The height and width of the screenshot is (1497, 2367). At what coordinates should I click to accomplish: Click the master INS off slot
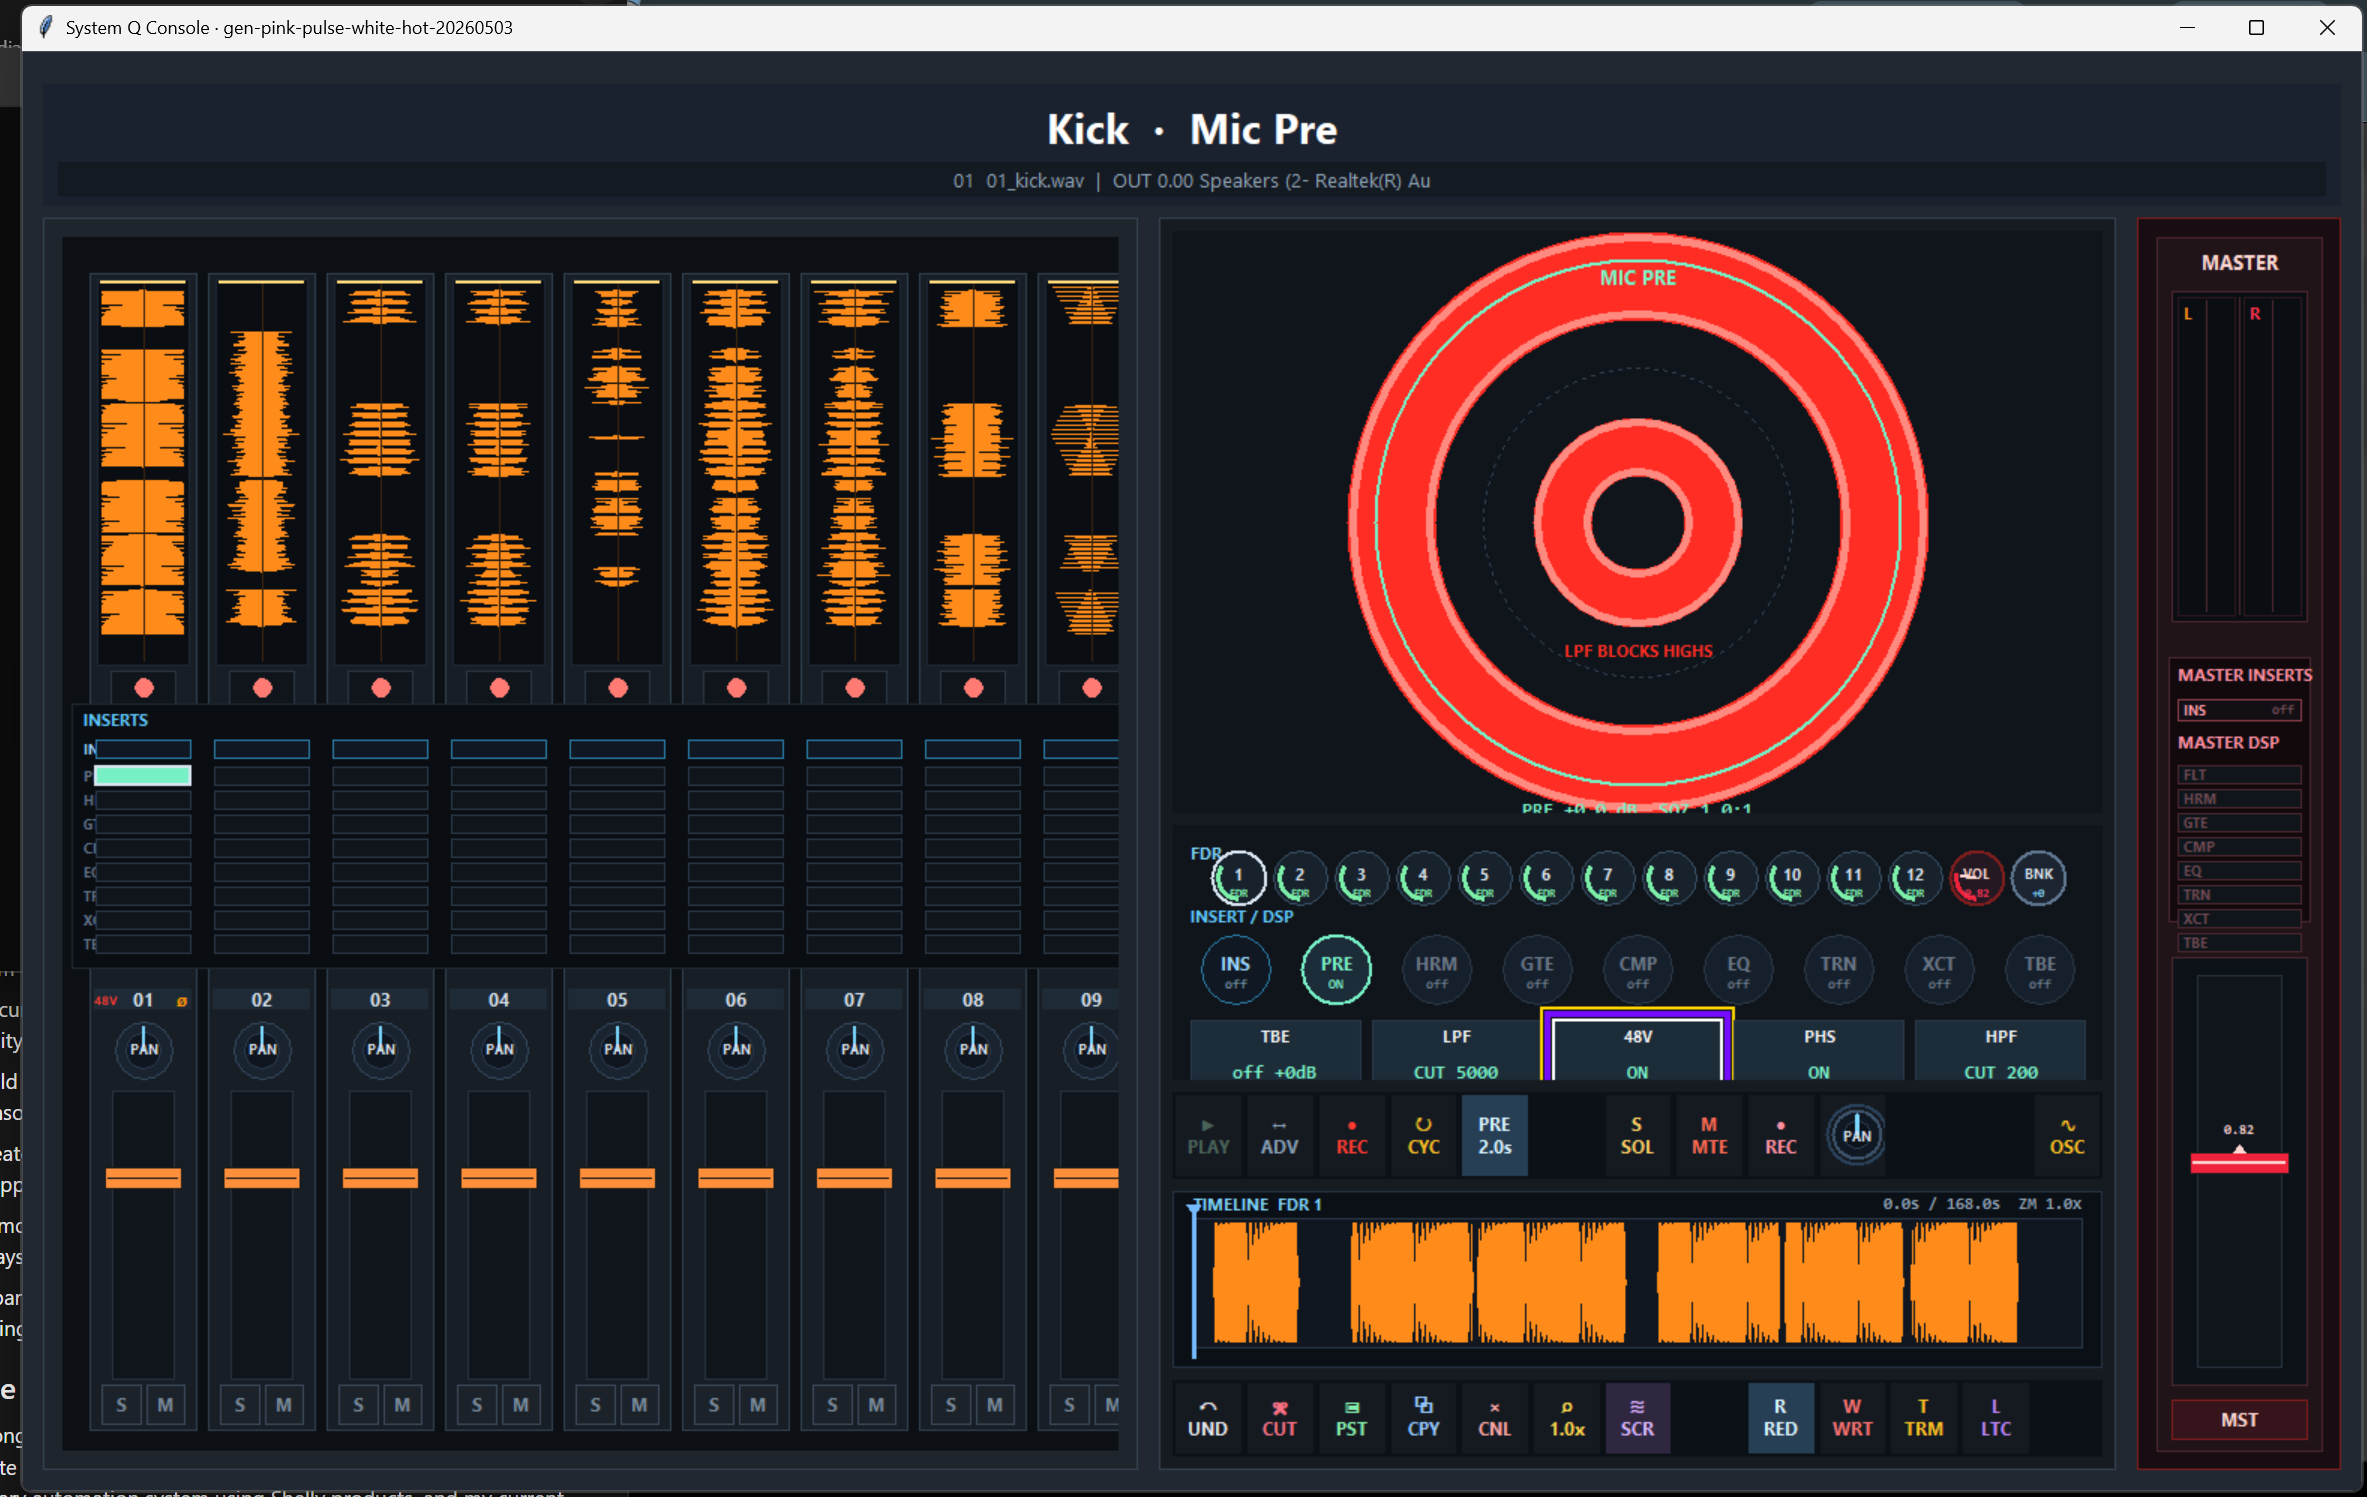(2239, 710)
